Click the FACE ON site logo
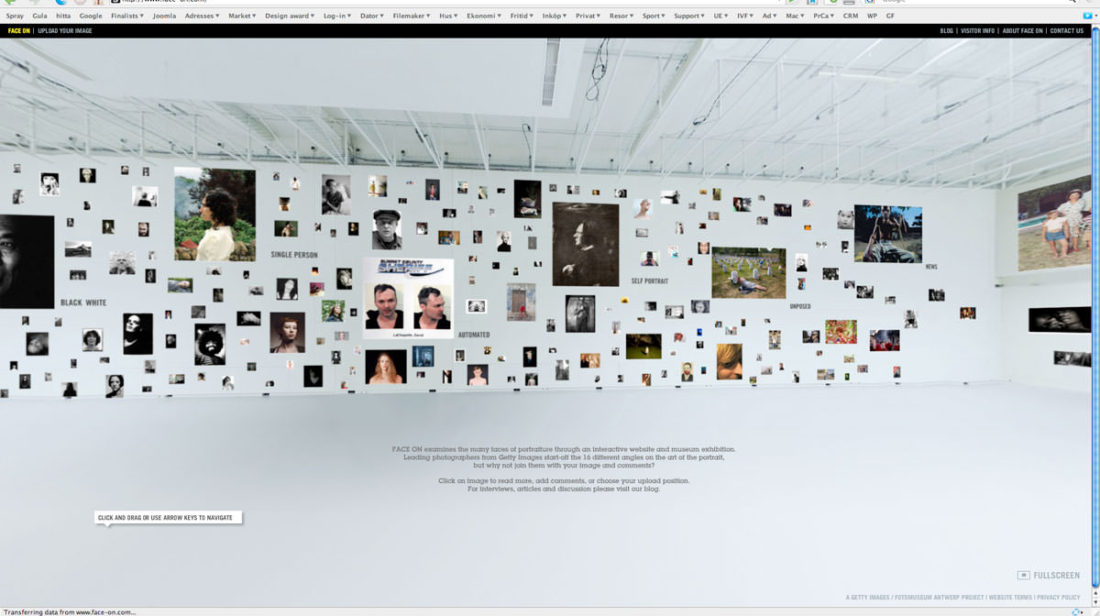This screenshot has height=616, width=1100. [x=19, y=31]
